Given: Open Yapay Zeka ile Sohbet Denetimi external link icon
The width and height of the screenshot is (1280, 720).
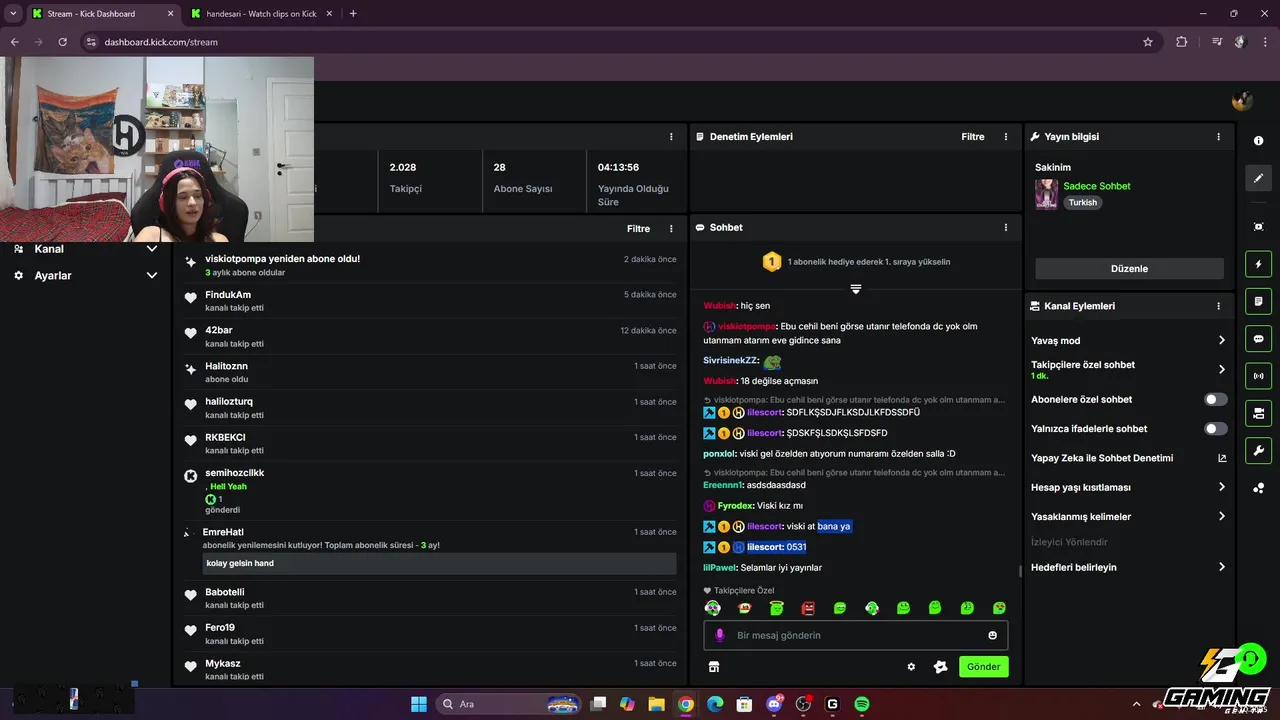Looking at the screenshot, I should pos(1221,458).
